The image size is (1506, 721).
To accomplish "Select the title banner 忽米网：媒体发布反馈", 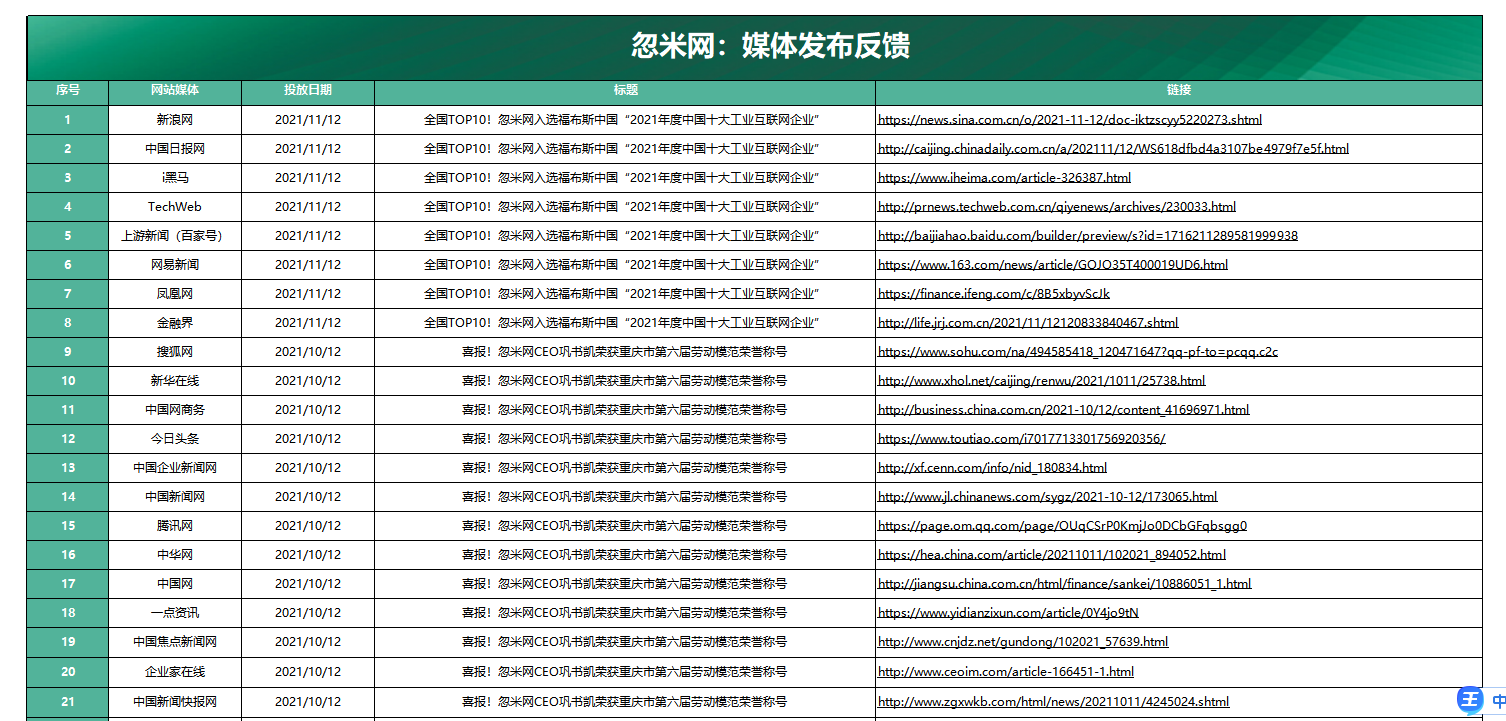I will point(769,46).
